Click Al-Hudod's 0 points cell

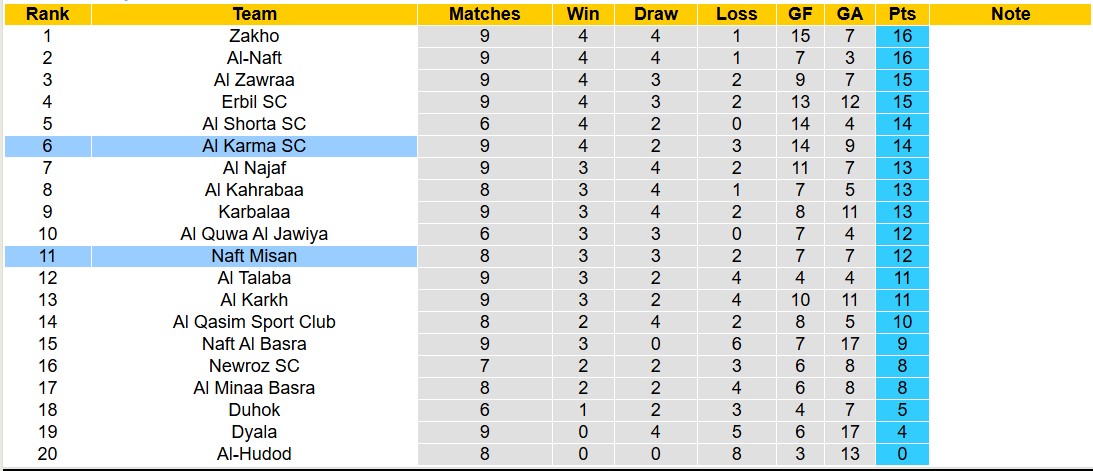point(901,454)
